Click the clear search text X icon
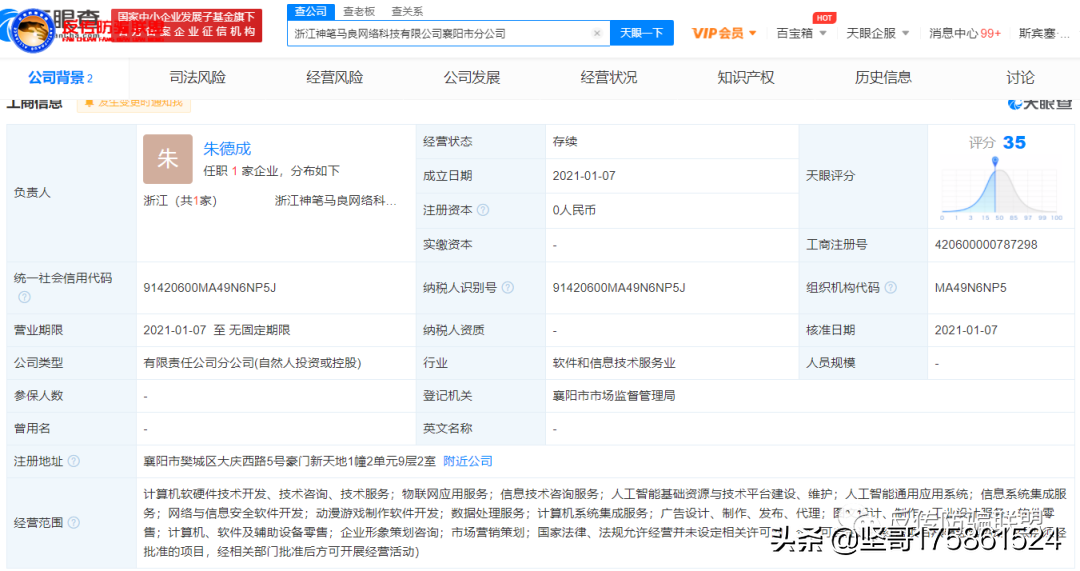Screen dimensions: 1080x571 point(596,33)
